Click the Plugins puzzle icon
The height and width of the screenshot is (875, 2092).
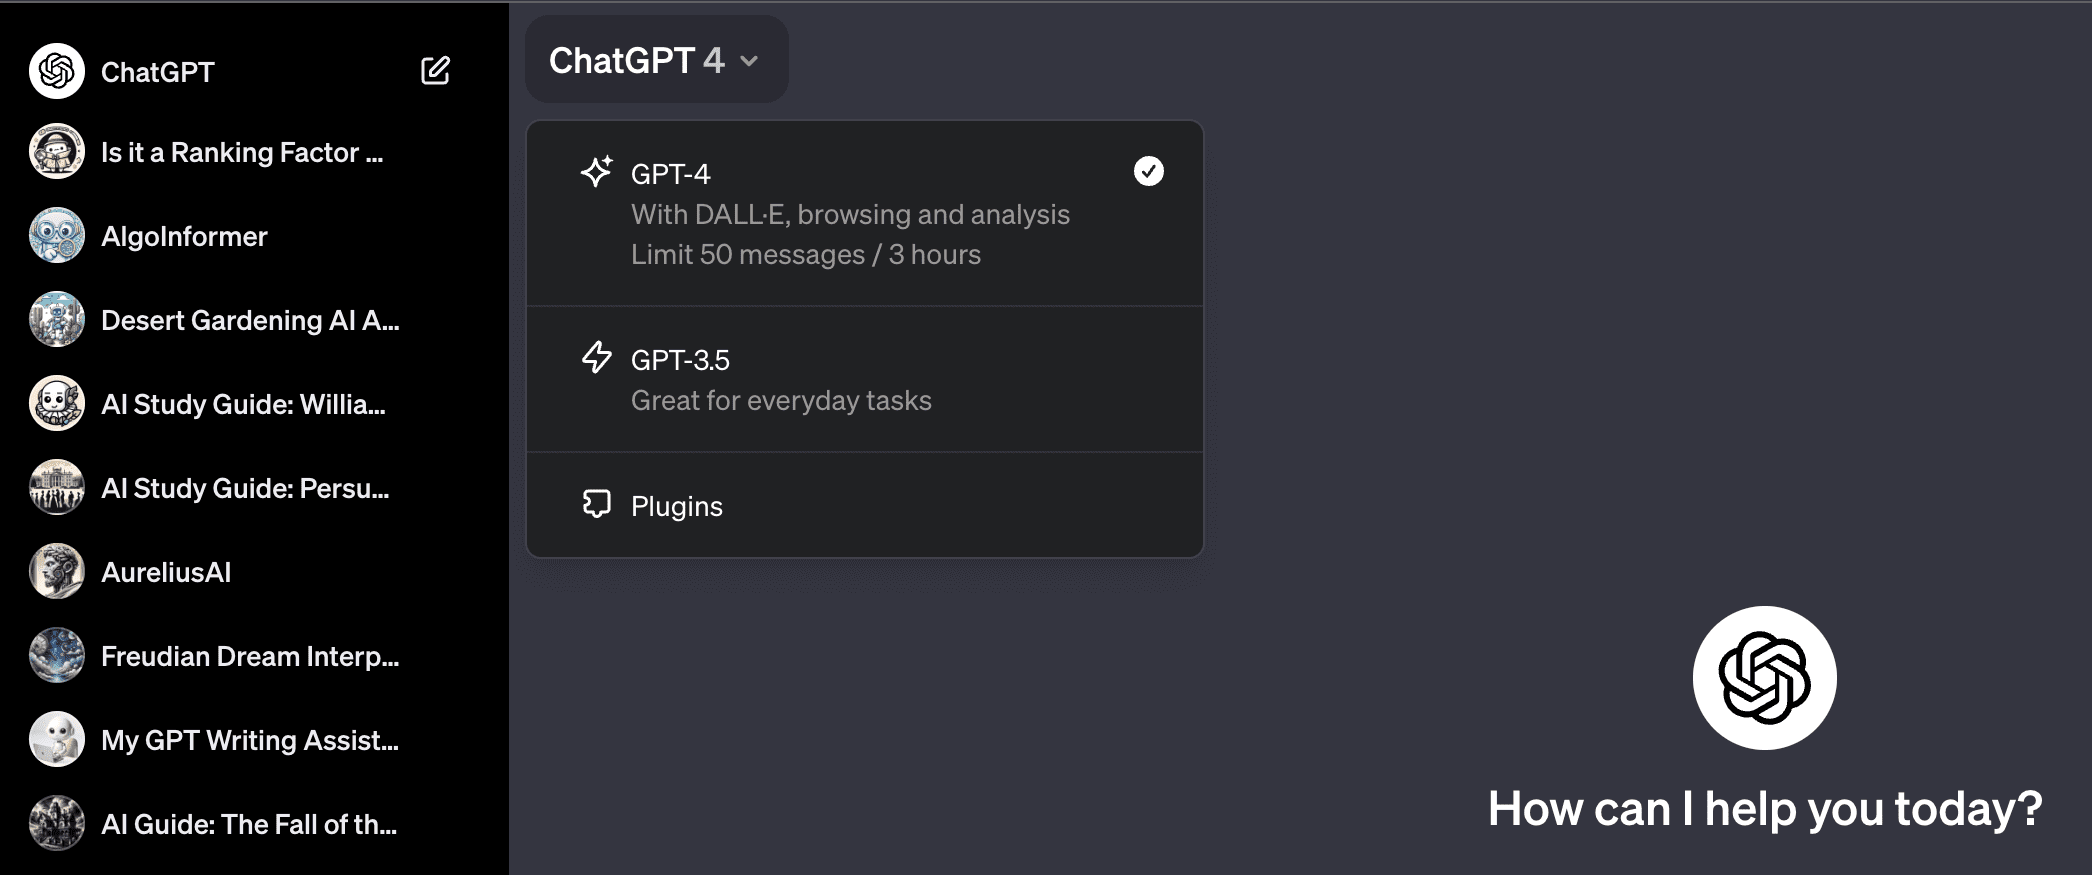click(x=596, y=504)
